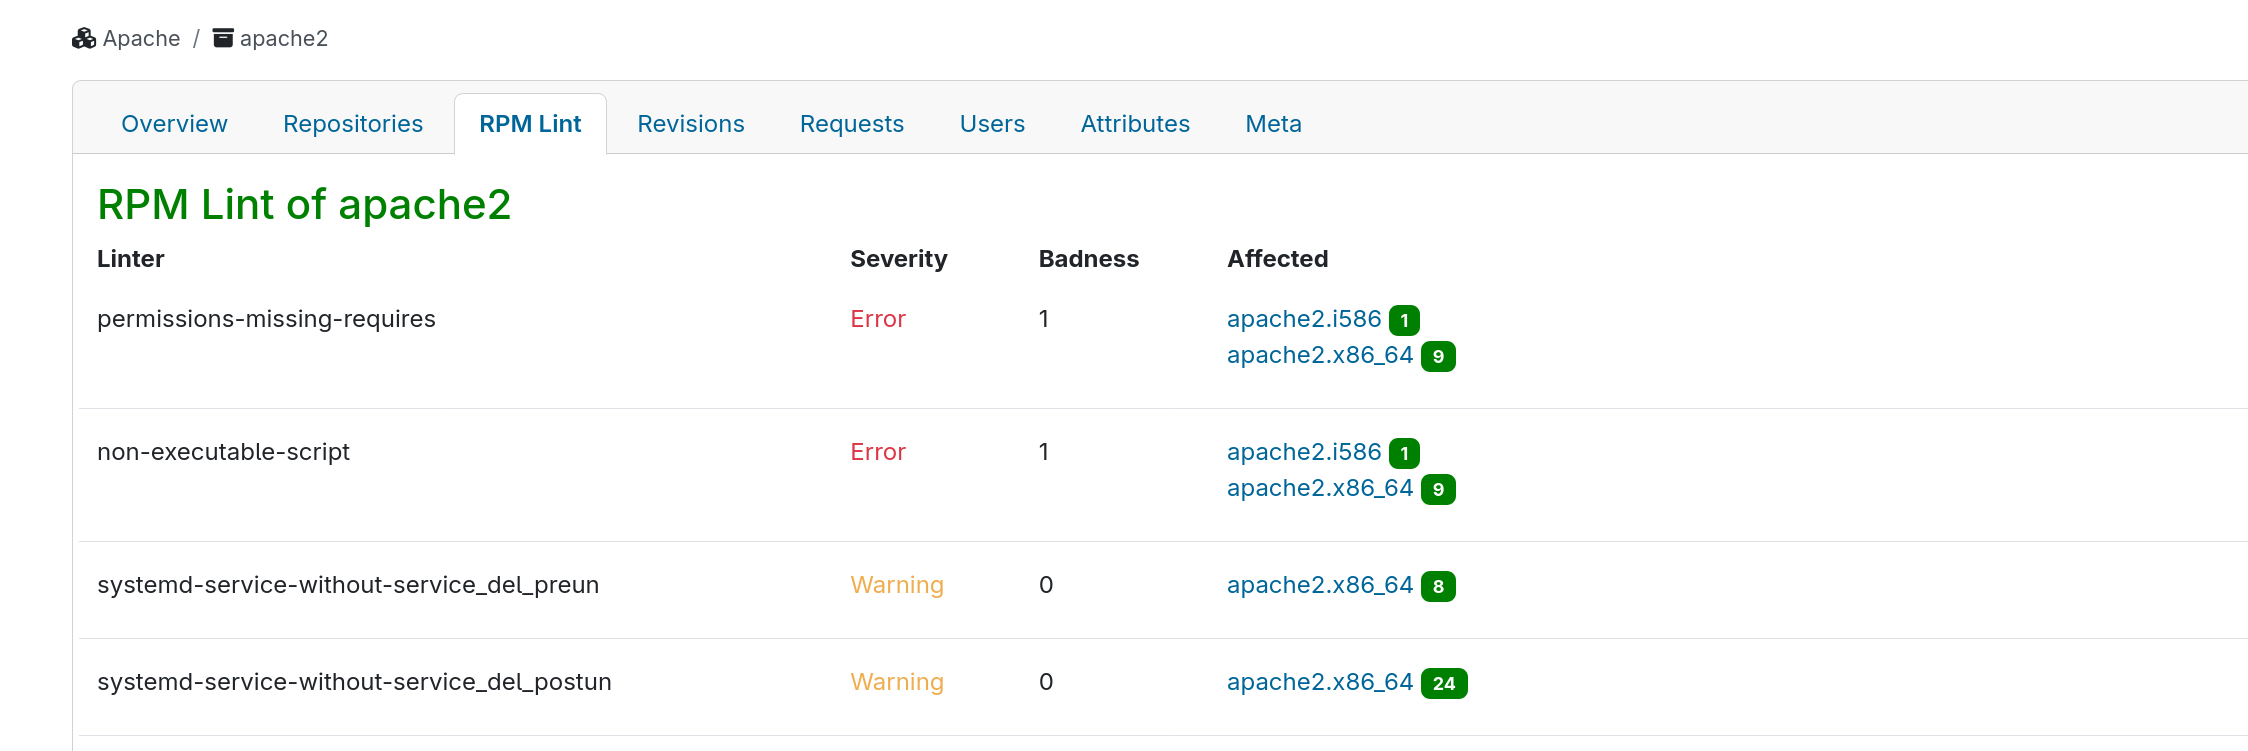The width and height of the screenshot is (2248, 751).
Task: Open apache2.i586 under permissions-missing-requires
Action: point(1304,319)
